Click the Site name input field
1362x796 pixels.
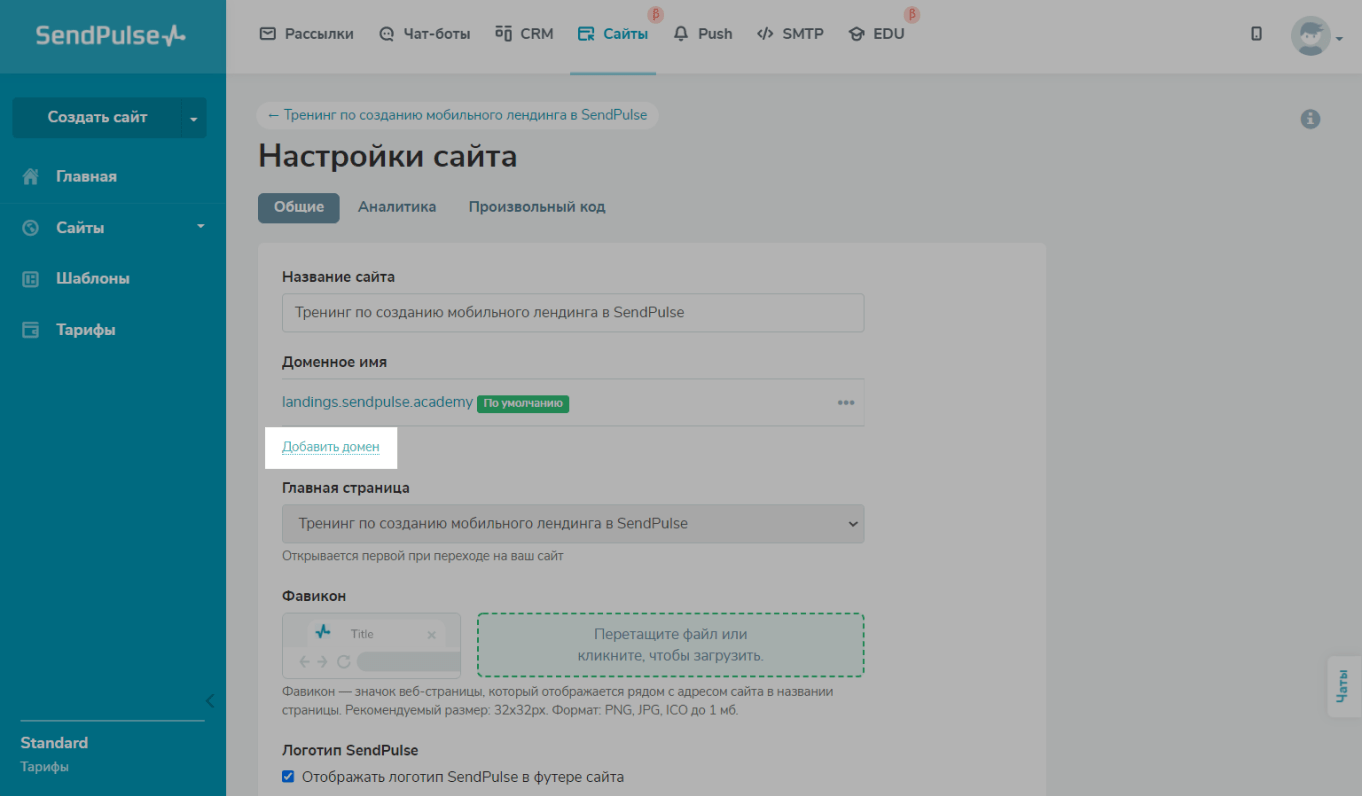click(573, 313)
